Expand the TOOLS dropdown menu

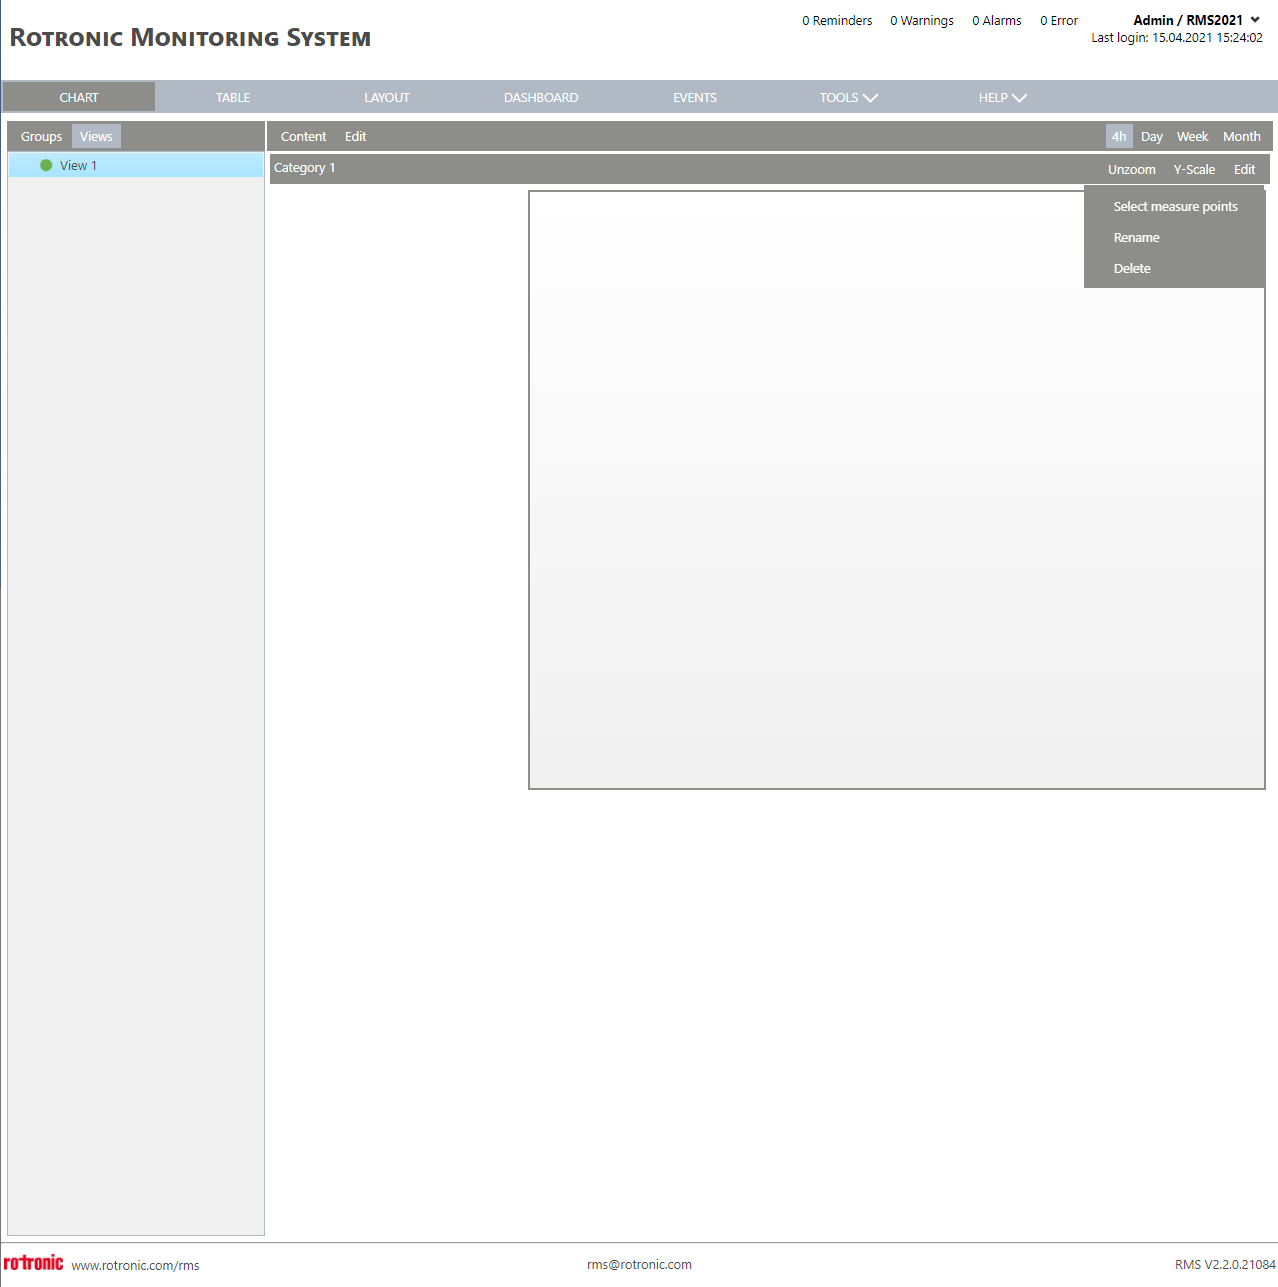point(848,97)
